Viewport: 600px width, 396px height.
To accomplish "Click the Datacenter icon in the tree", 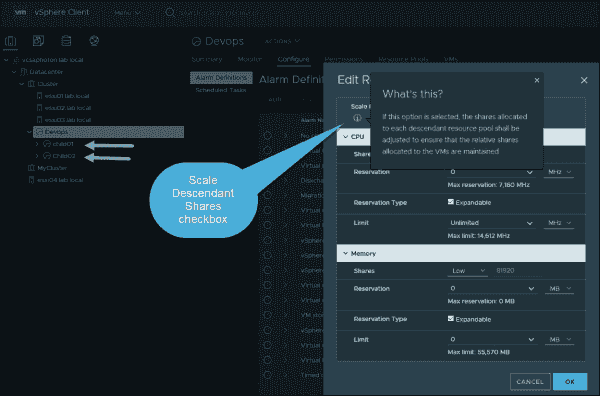I will (24, 72).
